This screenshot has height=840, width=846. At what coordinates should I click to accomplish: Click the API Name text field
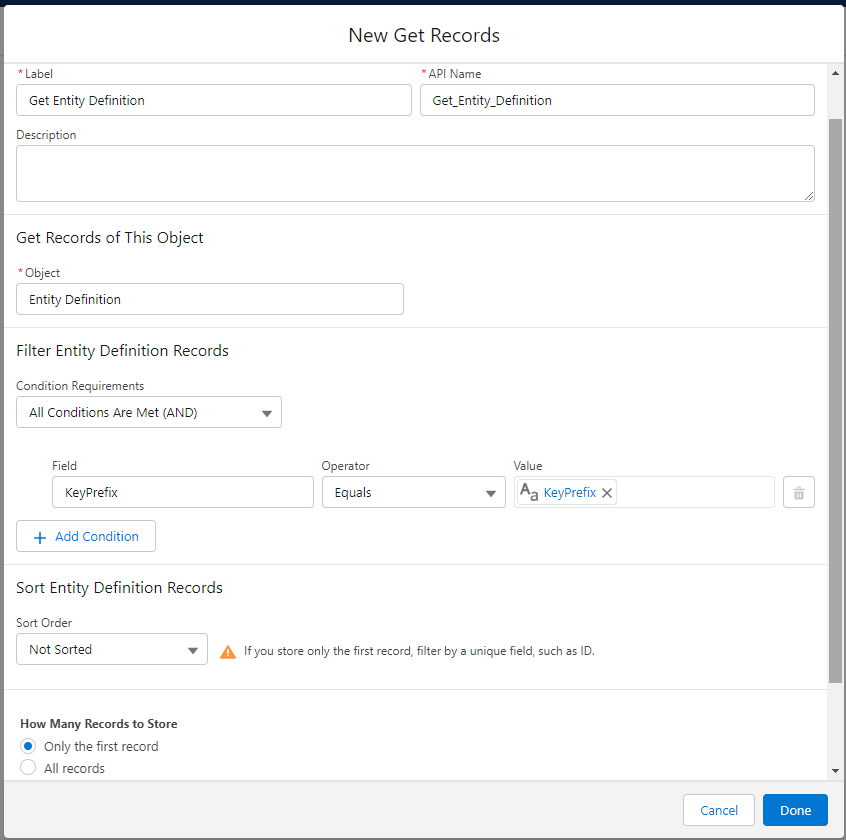[x=617, y=100]
